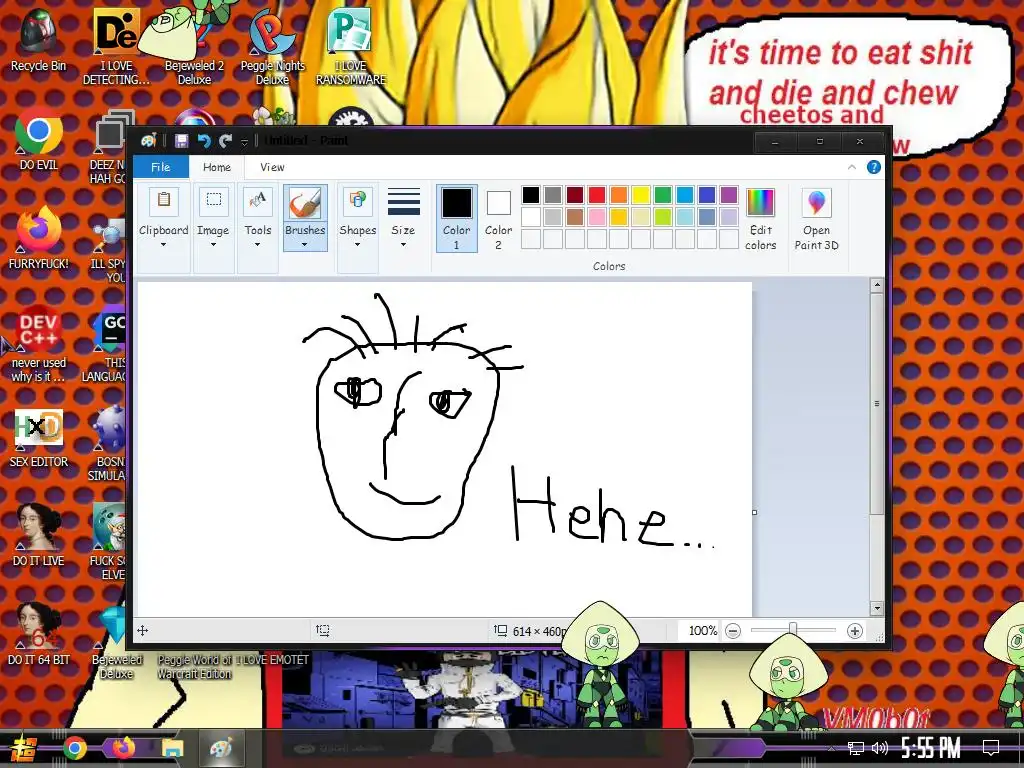Select the I LOVE RANSOMWARE desktop icon
The image size is (1024, 768).
[351, 46]
